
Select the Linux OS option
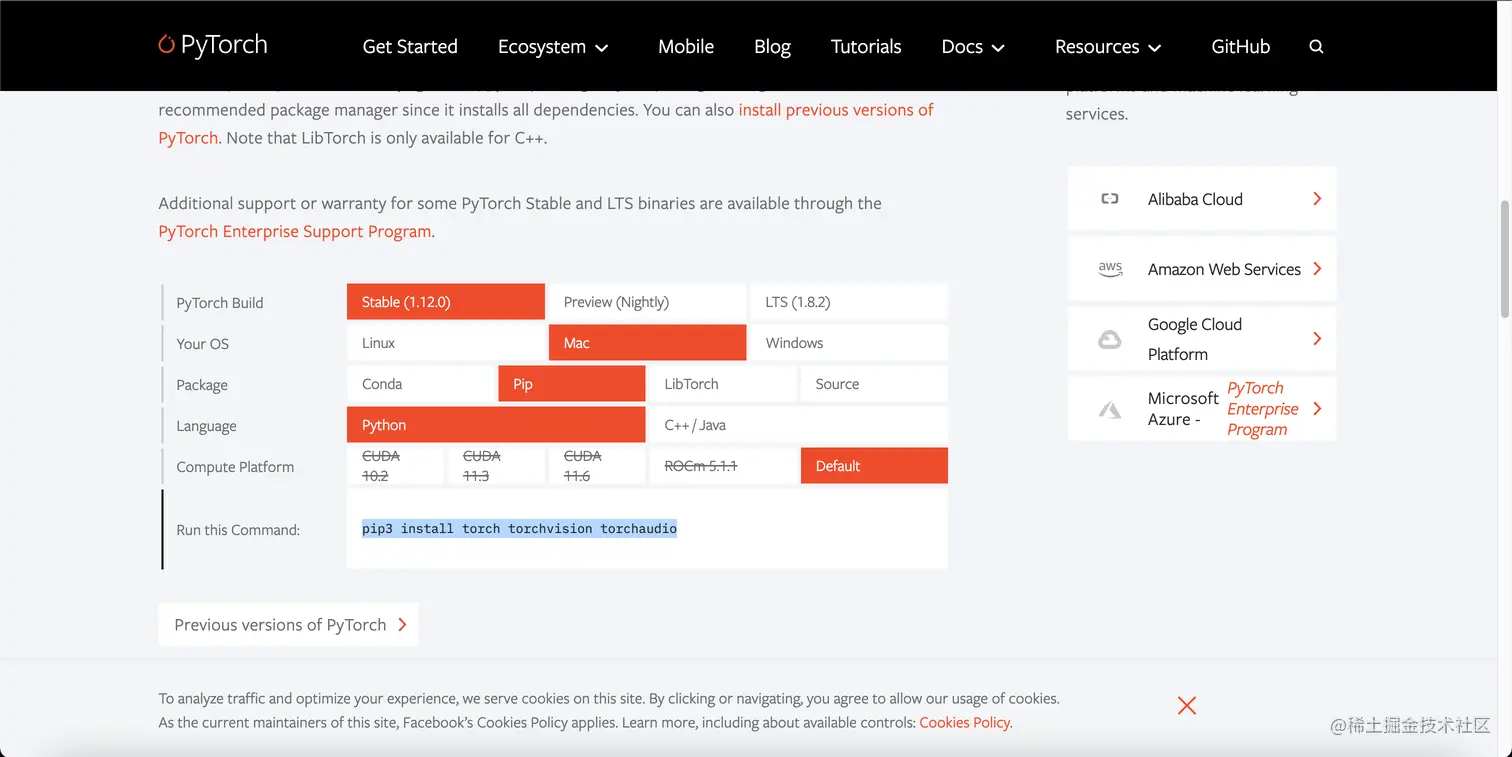click(x=446, y=343)
